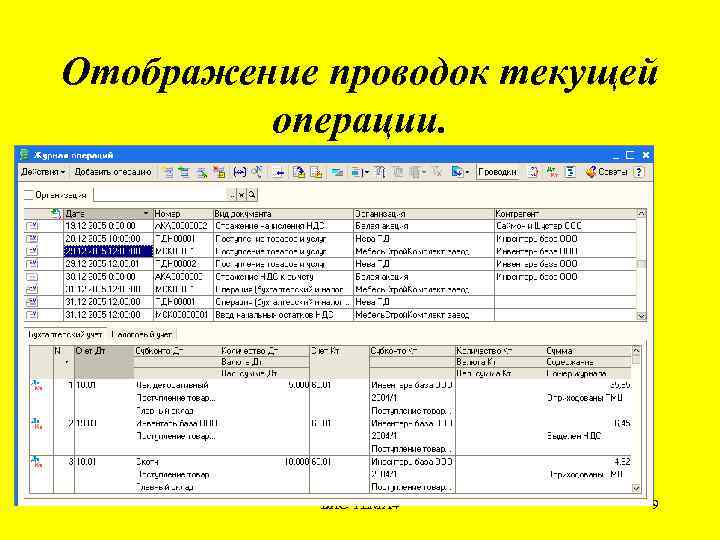Expand dropdown arrow of filter history icon
The width and height of the screenshot is (720, 540).
click(424, 173)
